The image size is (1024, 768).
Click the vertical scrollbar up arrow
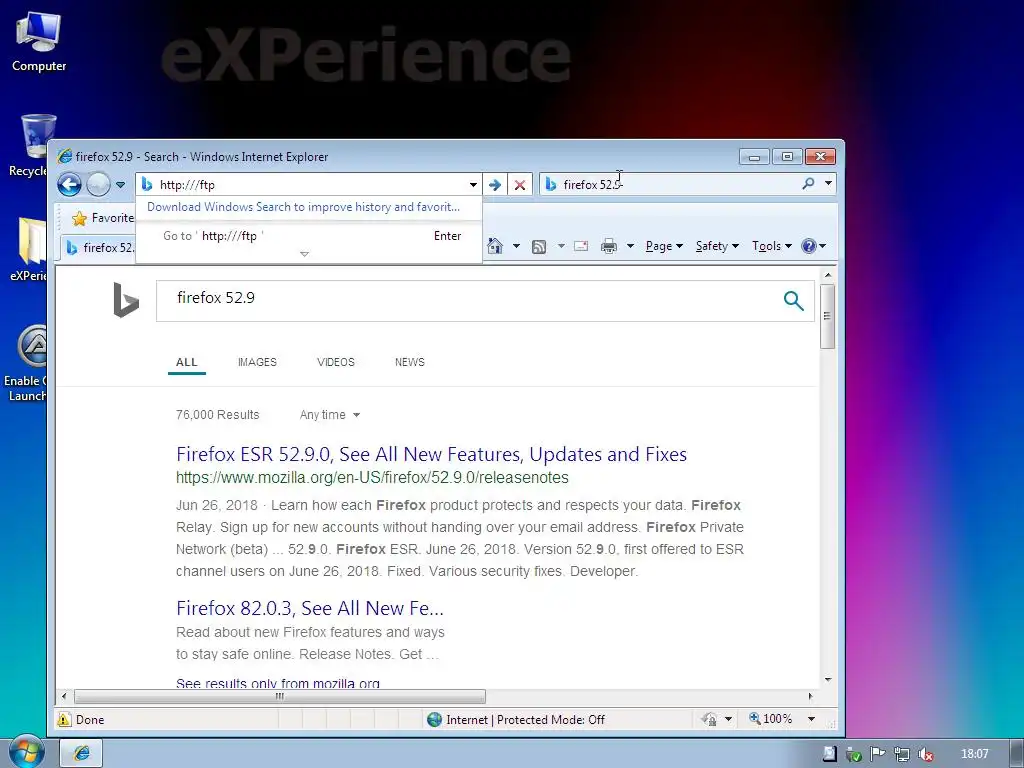[827, 275]
